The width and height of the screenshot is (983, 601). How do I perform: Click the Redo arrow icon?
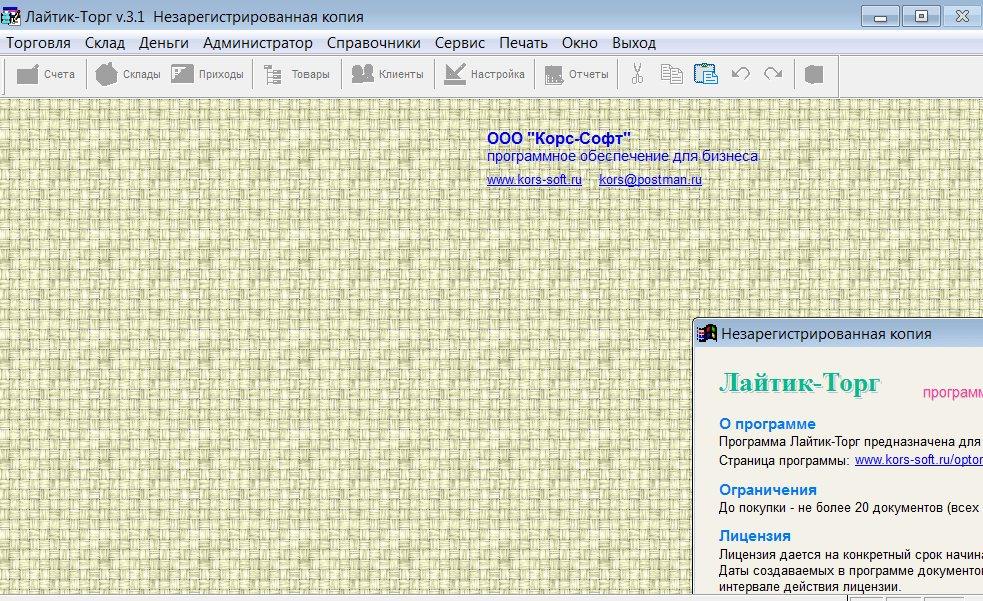(773, 74)
